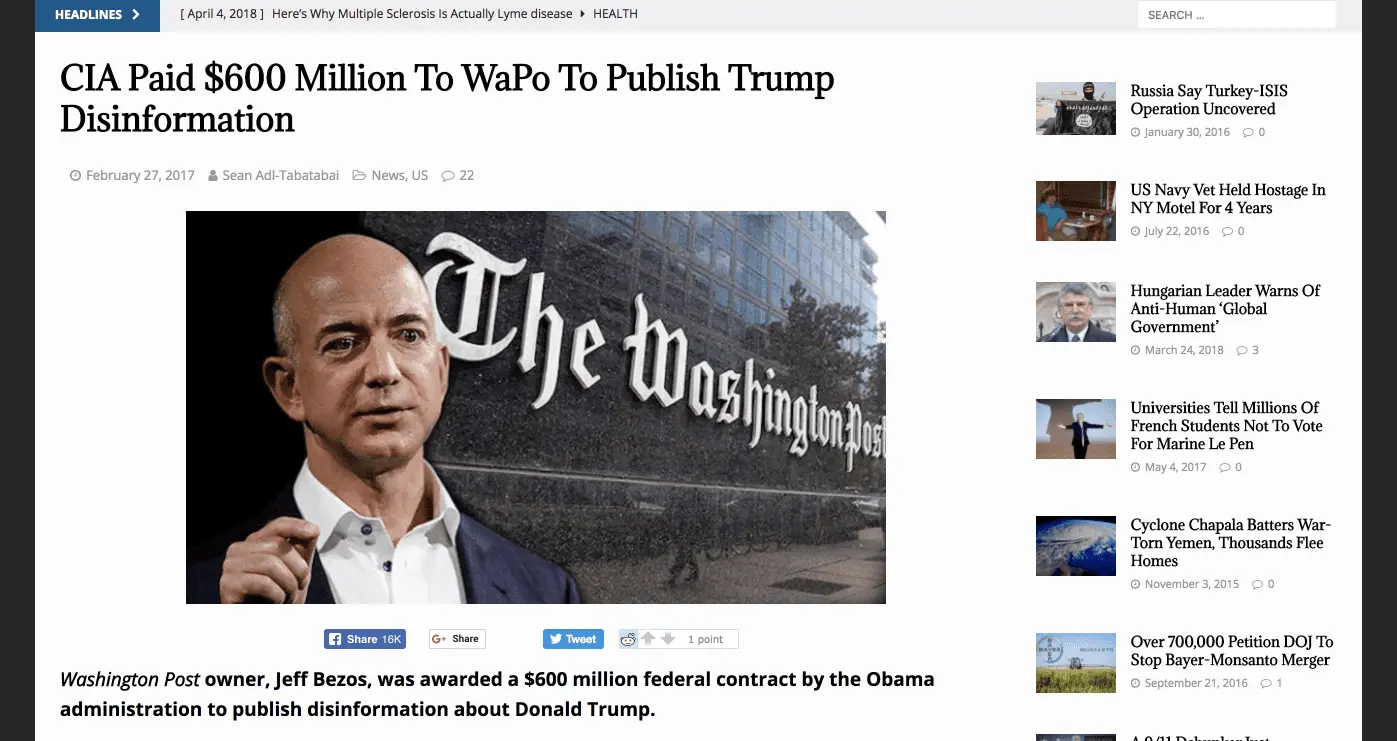Open the News category link
The image size is (1397, 741).
[387, 175]
